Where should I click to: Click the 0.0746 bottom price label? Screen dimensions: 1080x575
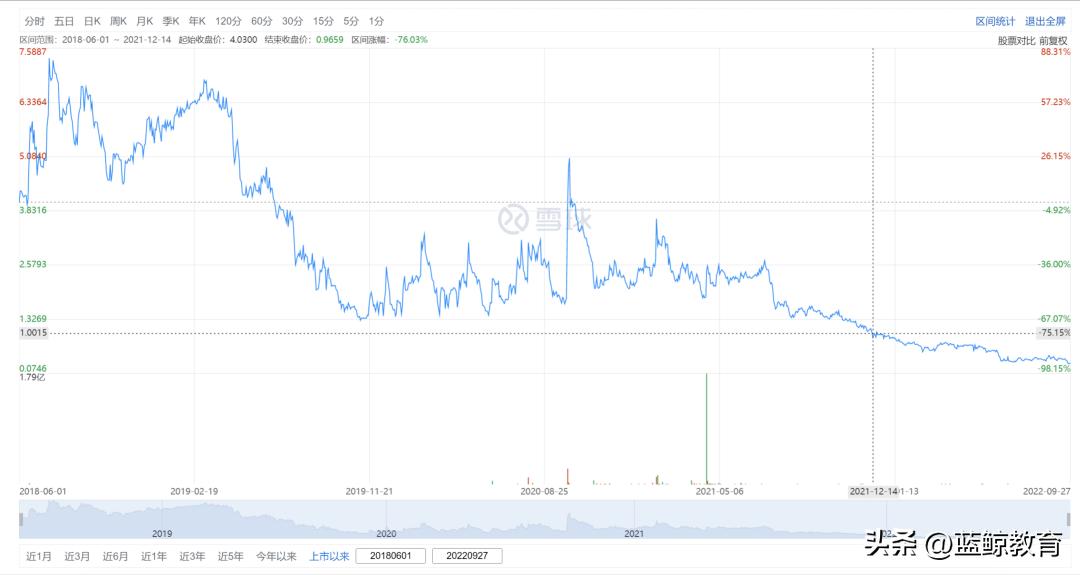33,368
